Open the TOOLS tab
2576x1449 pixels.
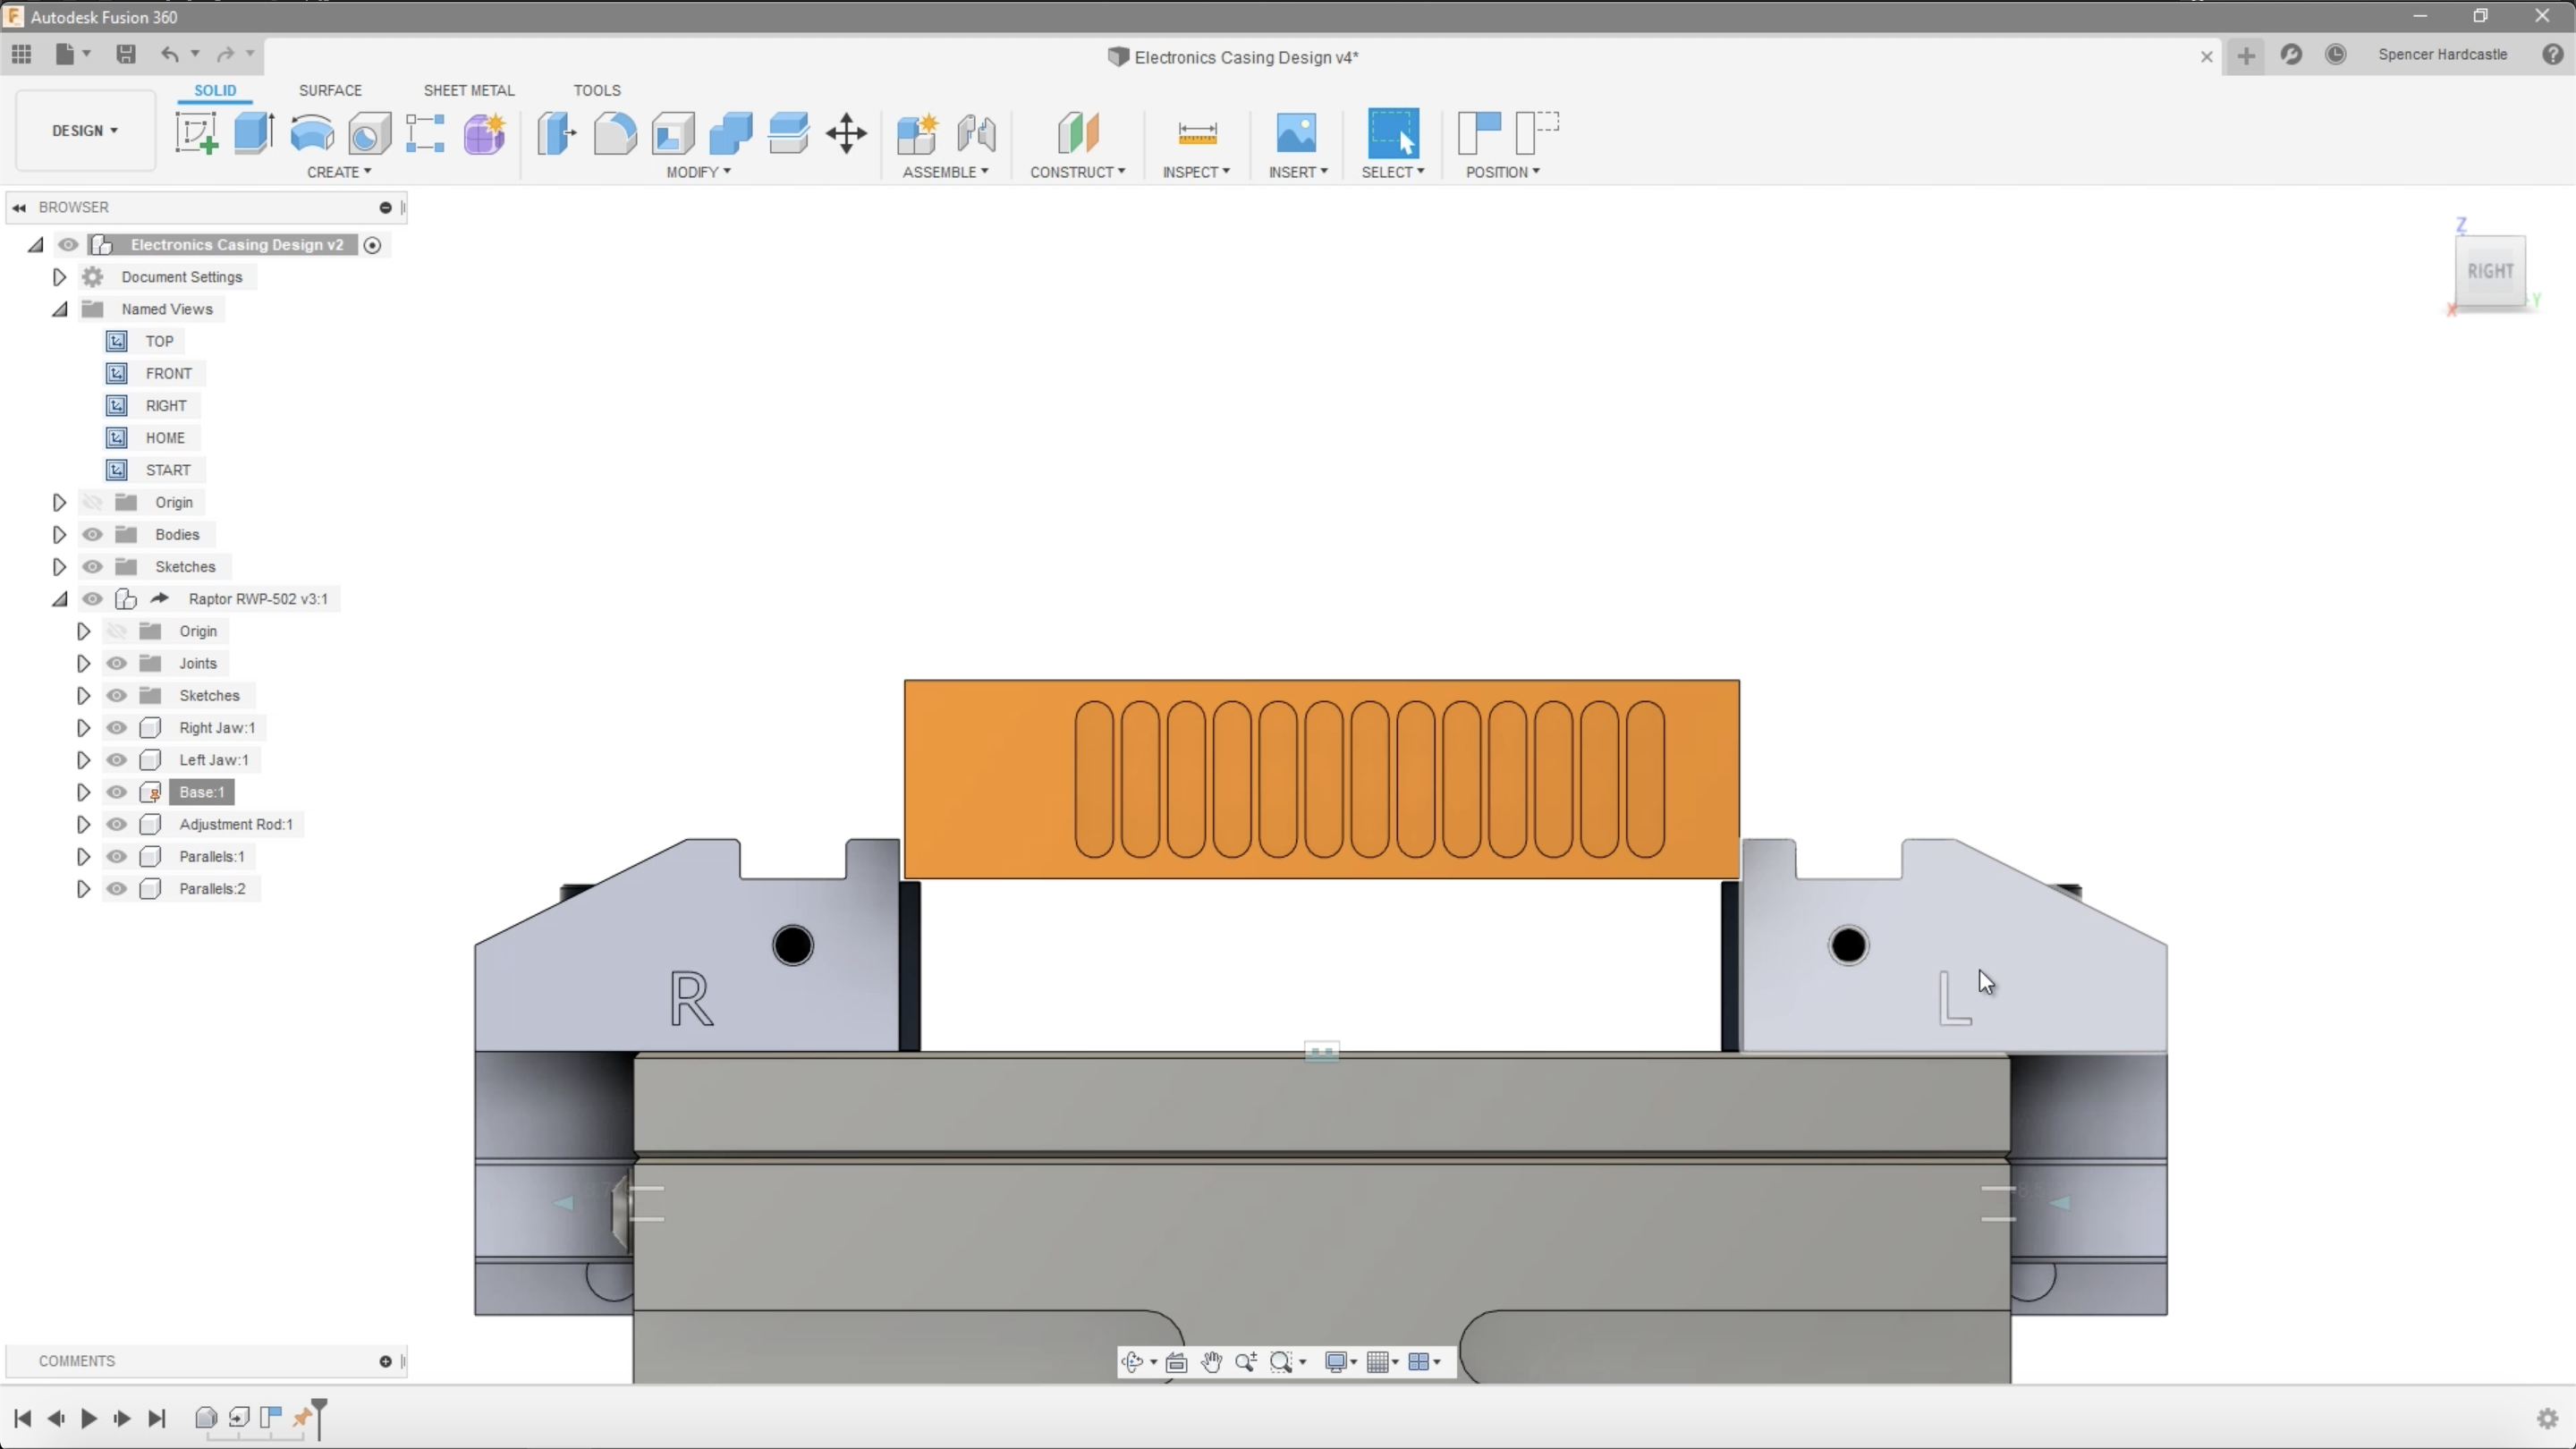(x=597, y=90)
